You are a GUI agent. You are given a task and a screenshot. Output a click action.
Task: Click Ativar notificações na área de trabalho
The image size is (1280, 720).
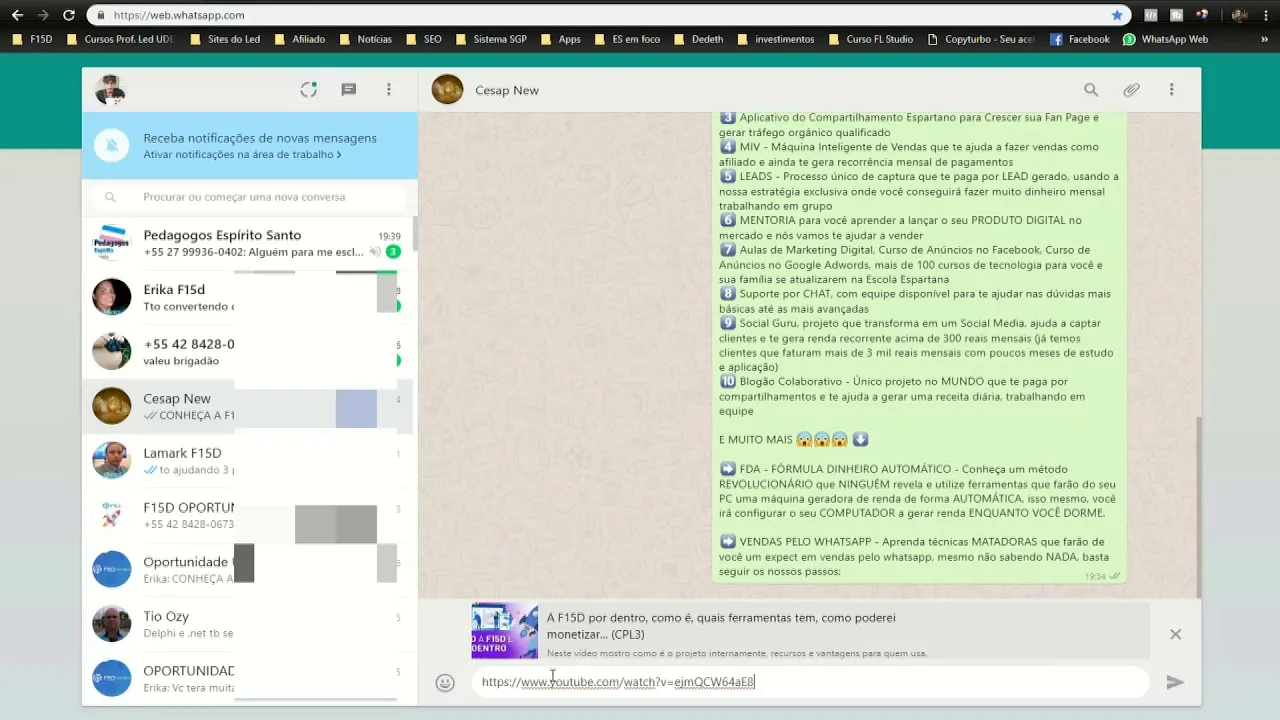242,155
